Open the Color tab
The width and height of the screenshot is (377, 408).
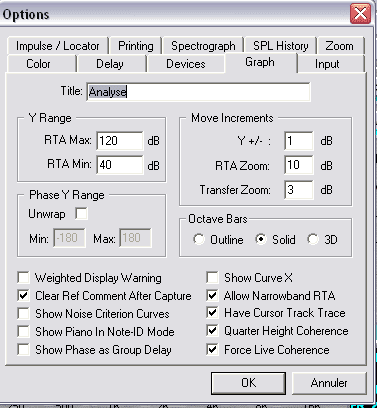click(x=38, y=64)
